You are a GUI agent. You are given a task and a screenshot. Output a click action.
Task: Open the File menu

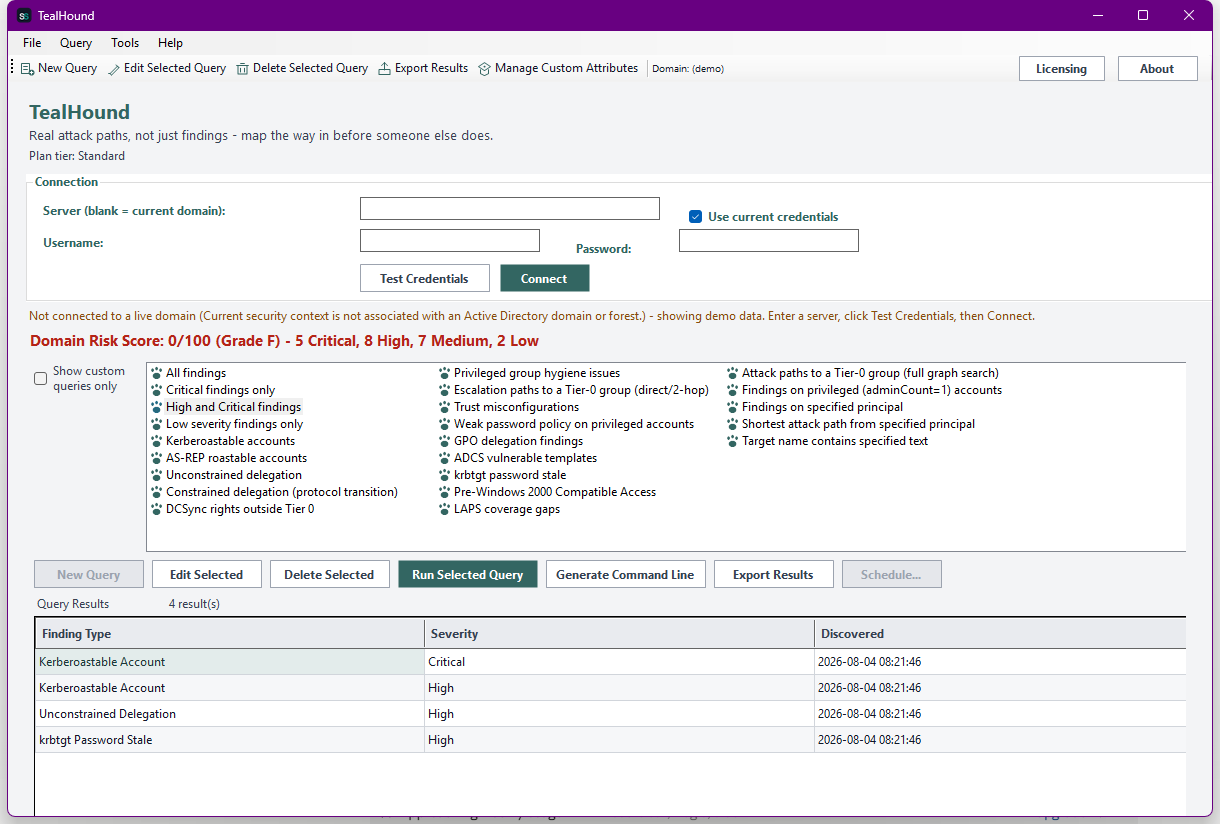tap(32, 43)
